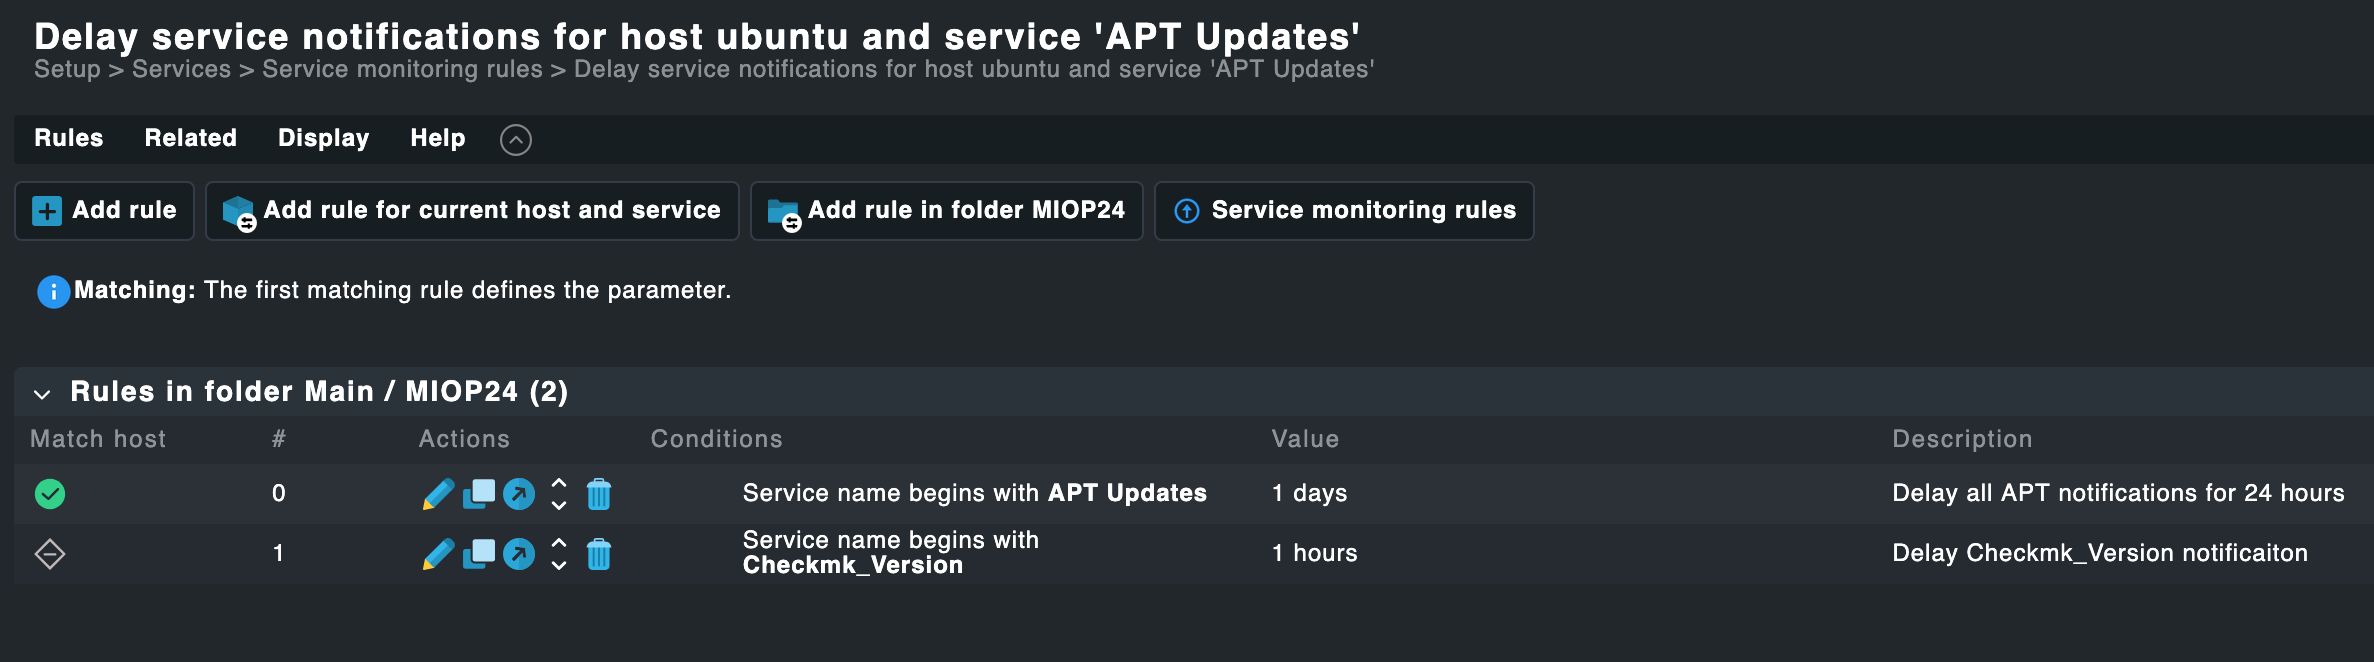This screenshot has height=662, width=2374.
Task: Click the green checkmark match indicator on rule 0
Action: click(49, 493)
